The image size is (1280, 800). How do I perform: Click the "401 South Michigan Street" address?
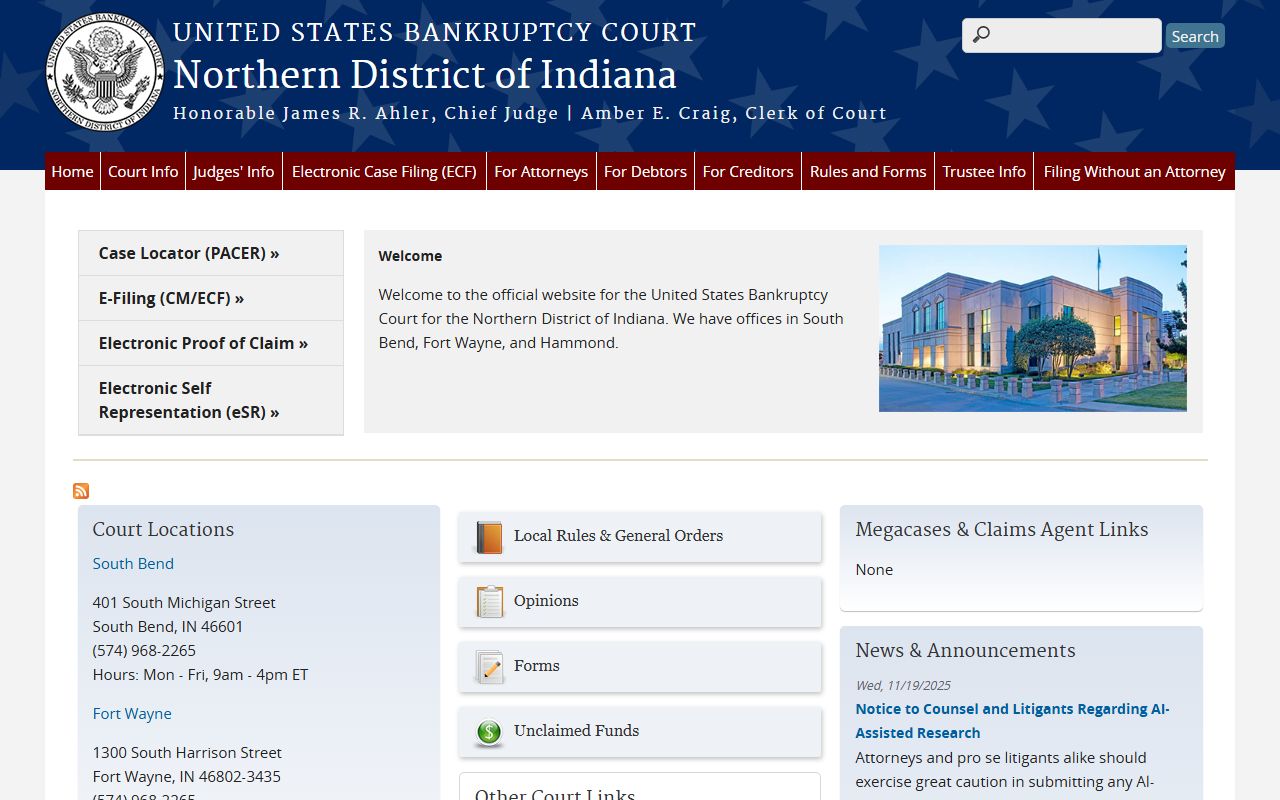[x=184, y=602]
